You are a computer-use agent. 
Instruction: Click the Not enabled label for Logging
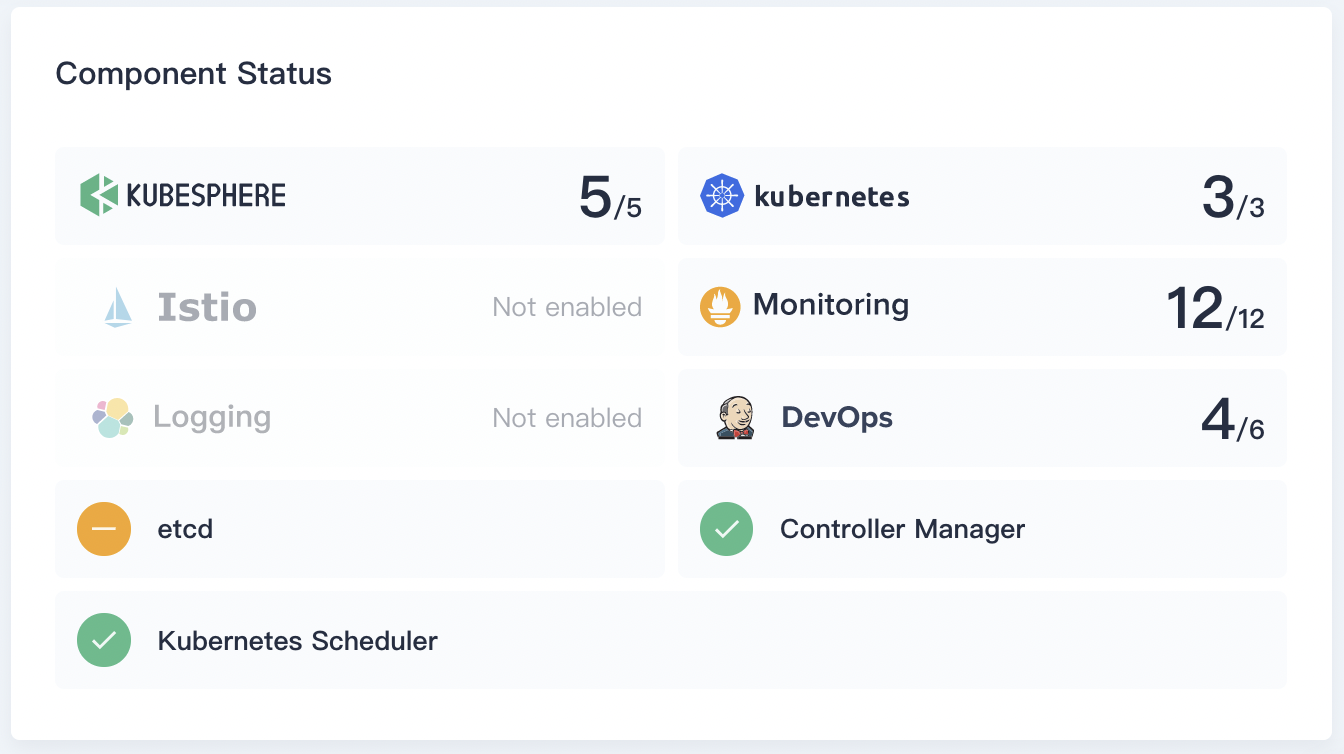click(567, 418)
